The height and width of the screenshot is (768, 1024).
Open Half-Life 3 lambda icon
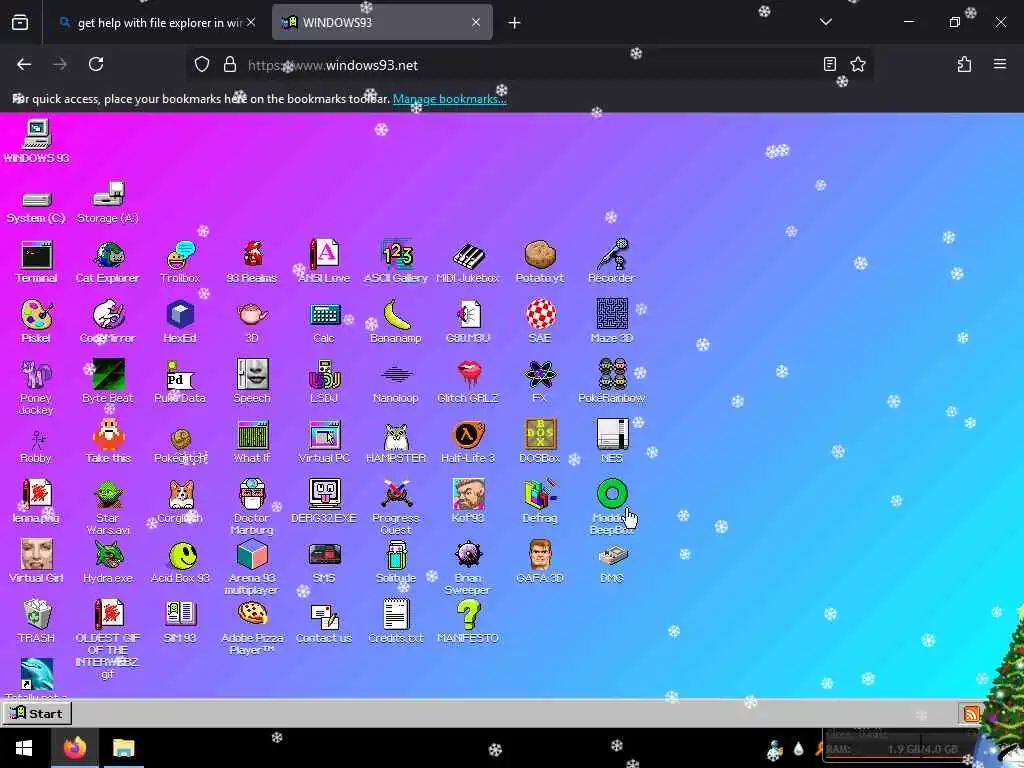point(468,441)
